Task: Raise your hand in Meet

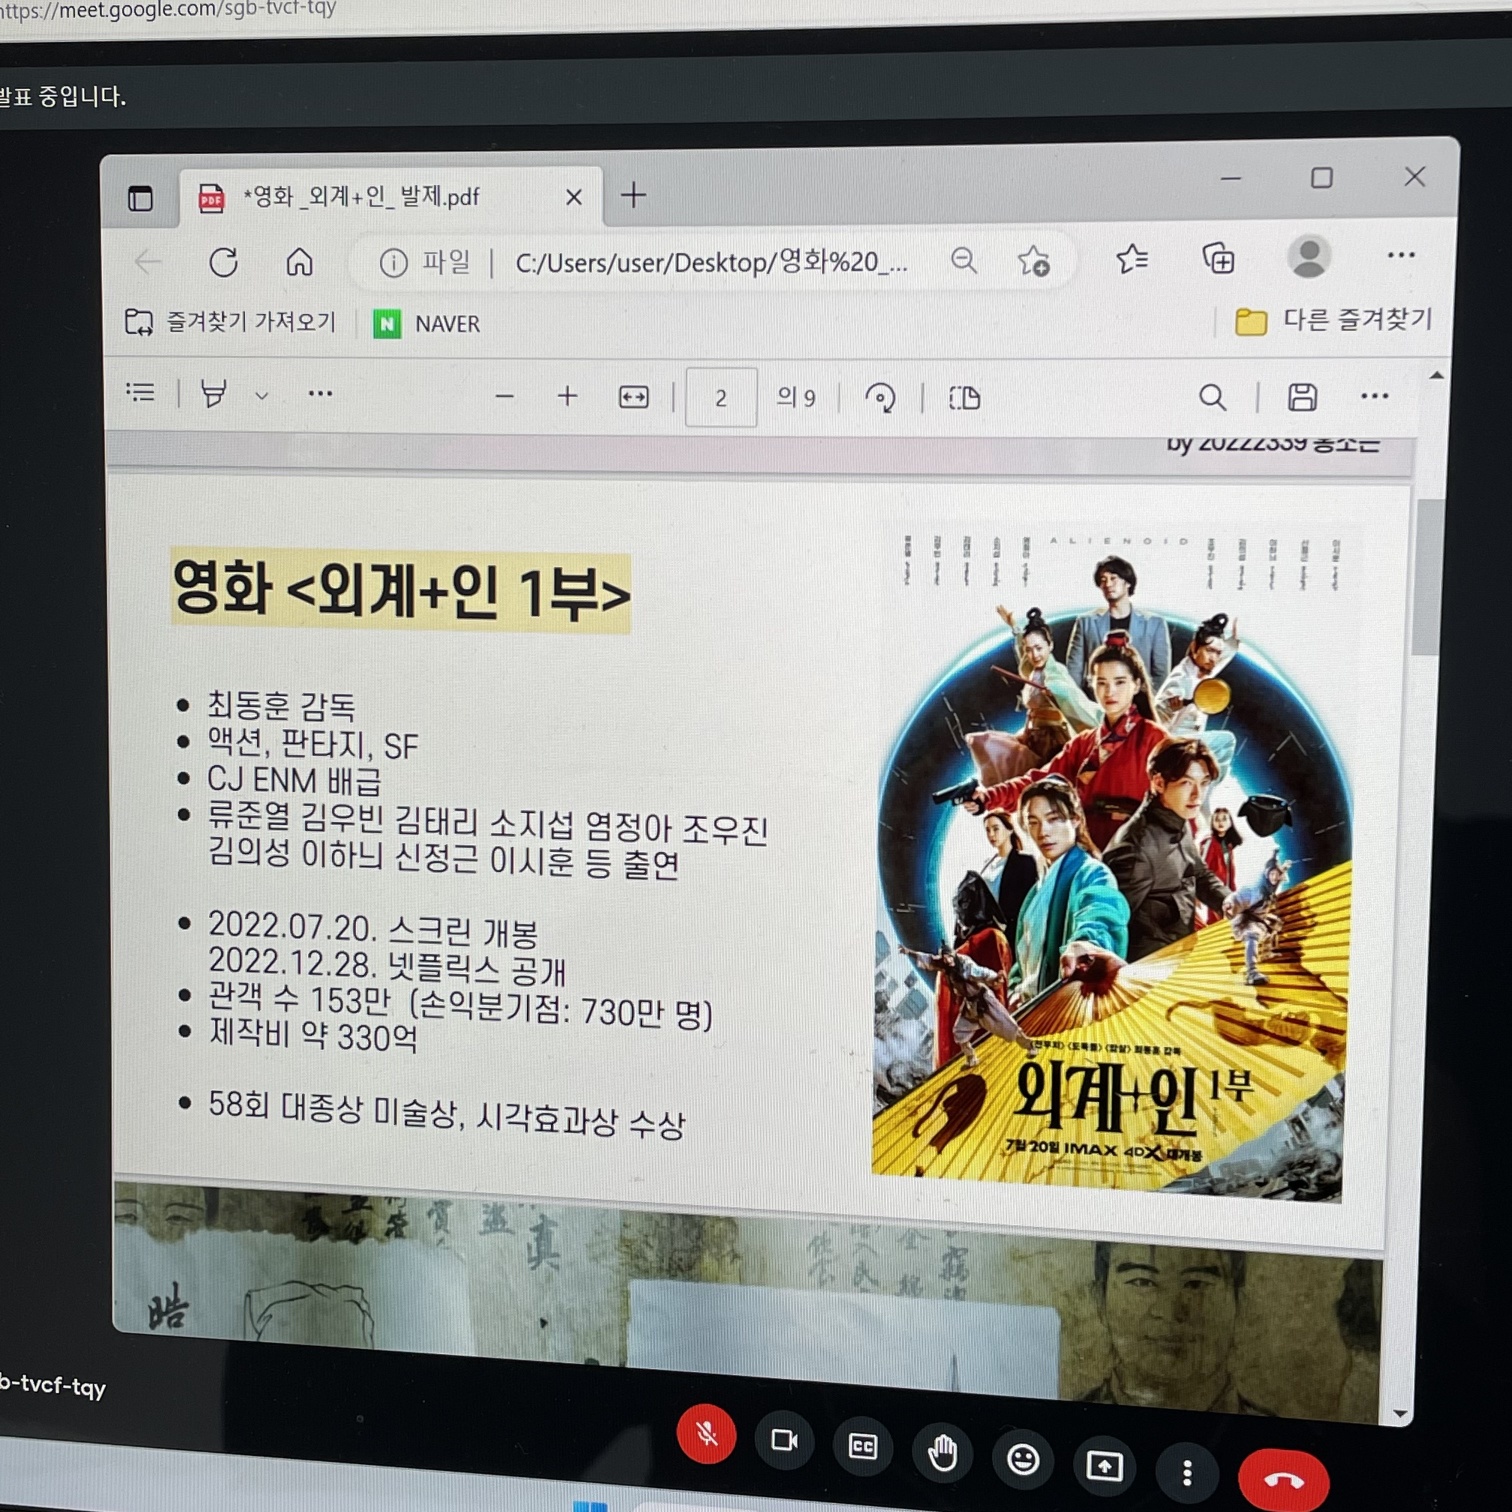Action: [942, 1453]
